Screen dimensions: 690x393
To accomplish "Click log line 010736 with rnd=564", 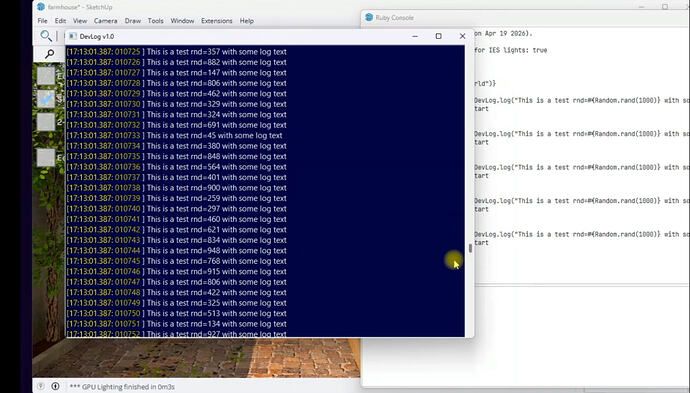I will [176, 167].
